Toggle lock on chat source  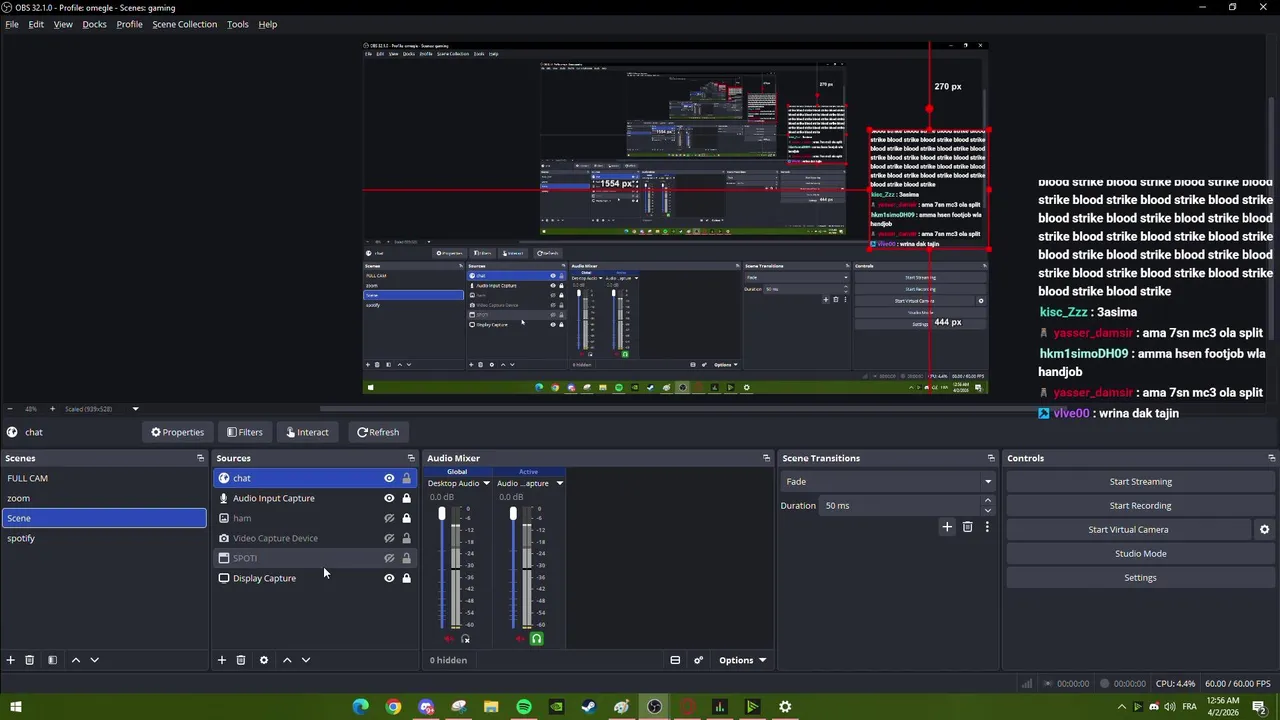pyautogui.click(x=406, y=478)
